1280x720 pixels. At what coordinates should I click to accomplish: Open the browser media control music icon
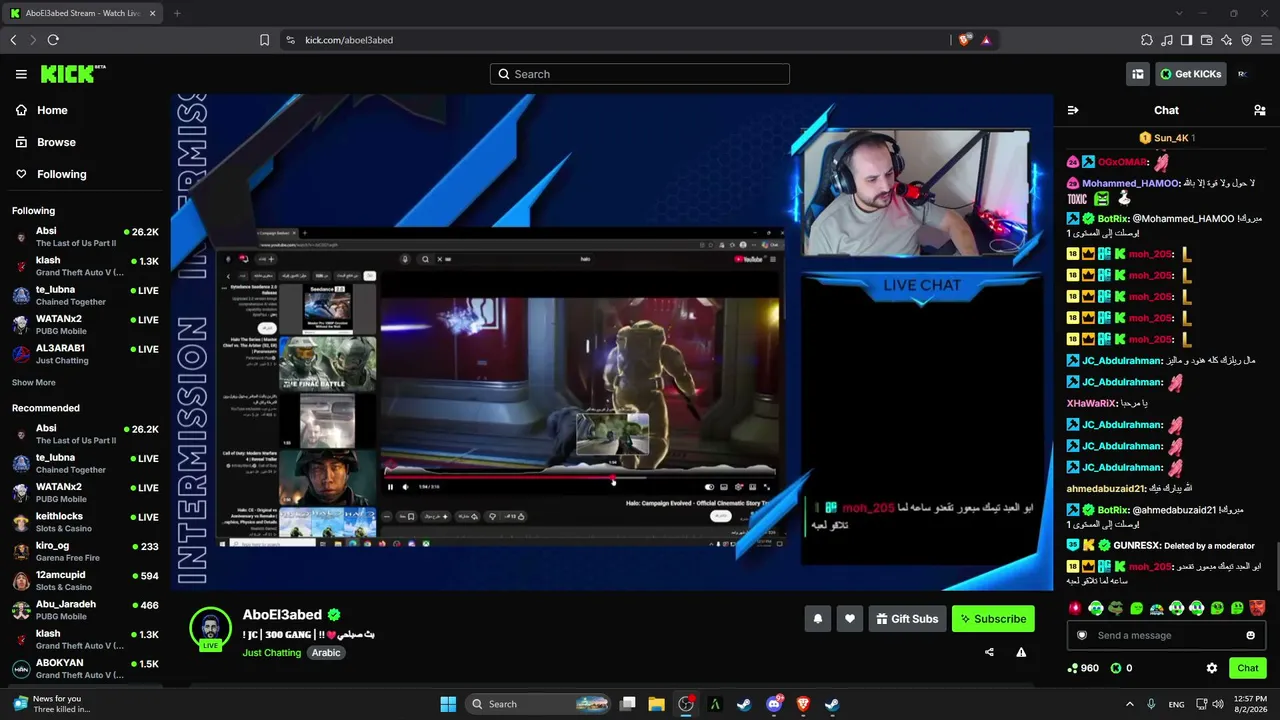click(x=1167, y=40)
